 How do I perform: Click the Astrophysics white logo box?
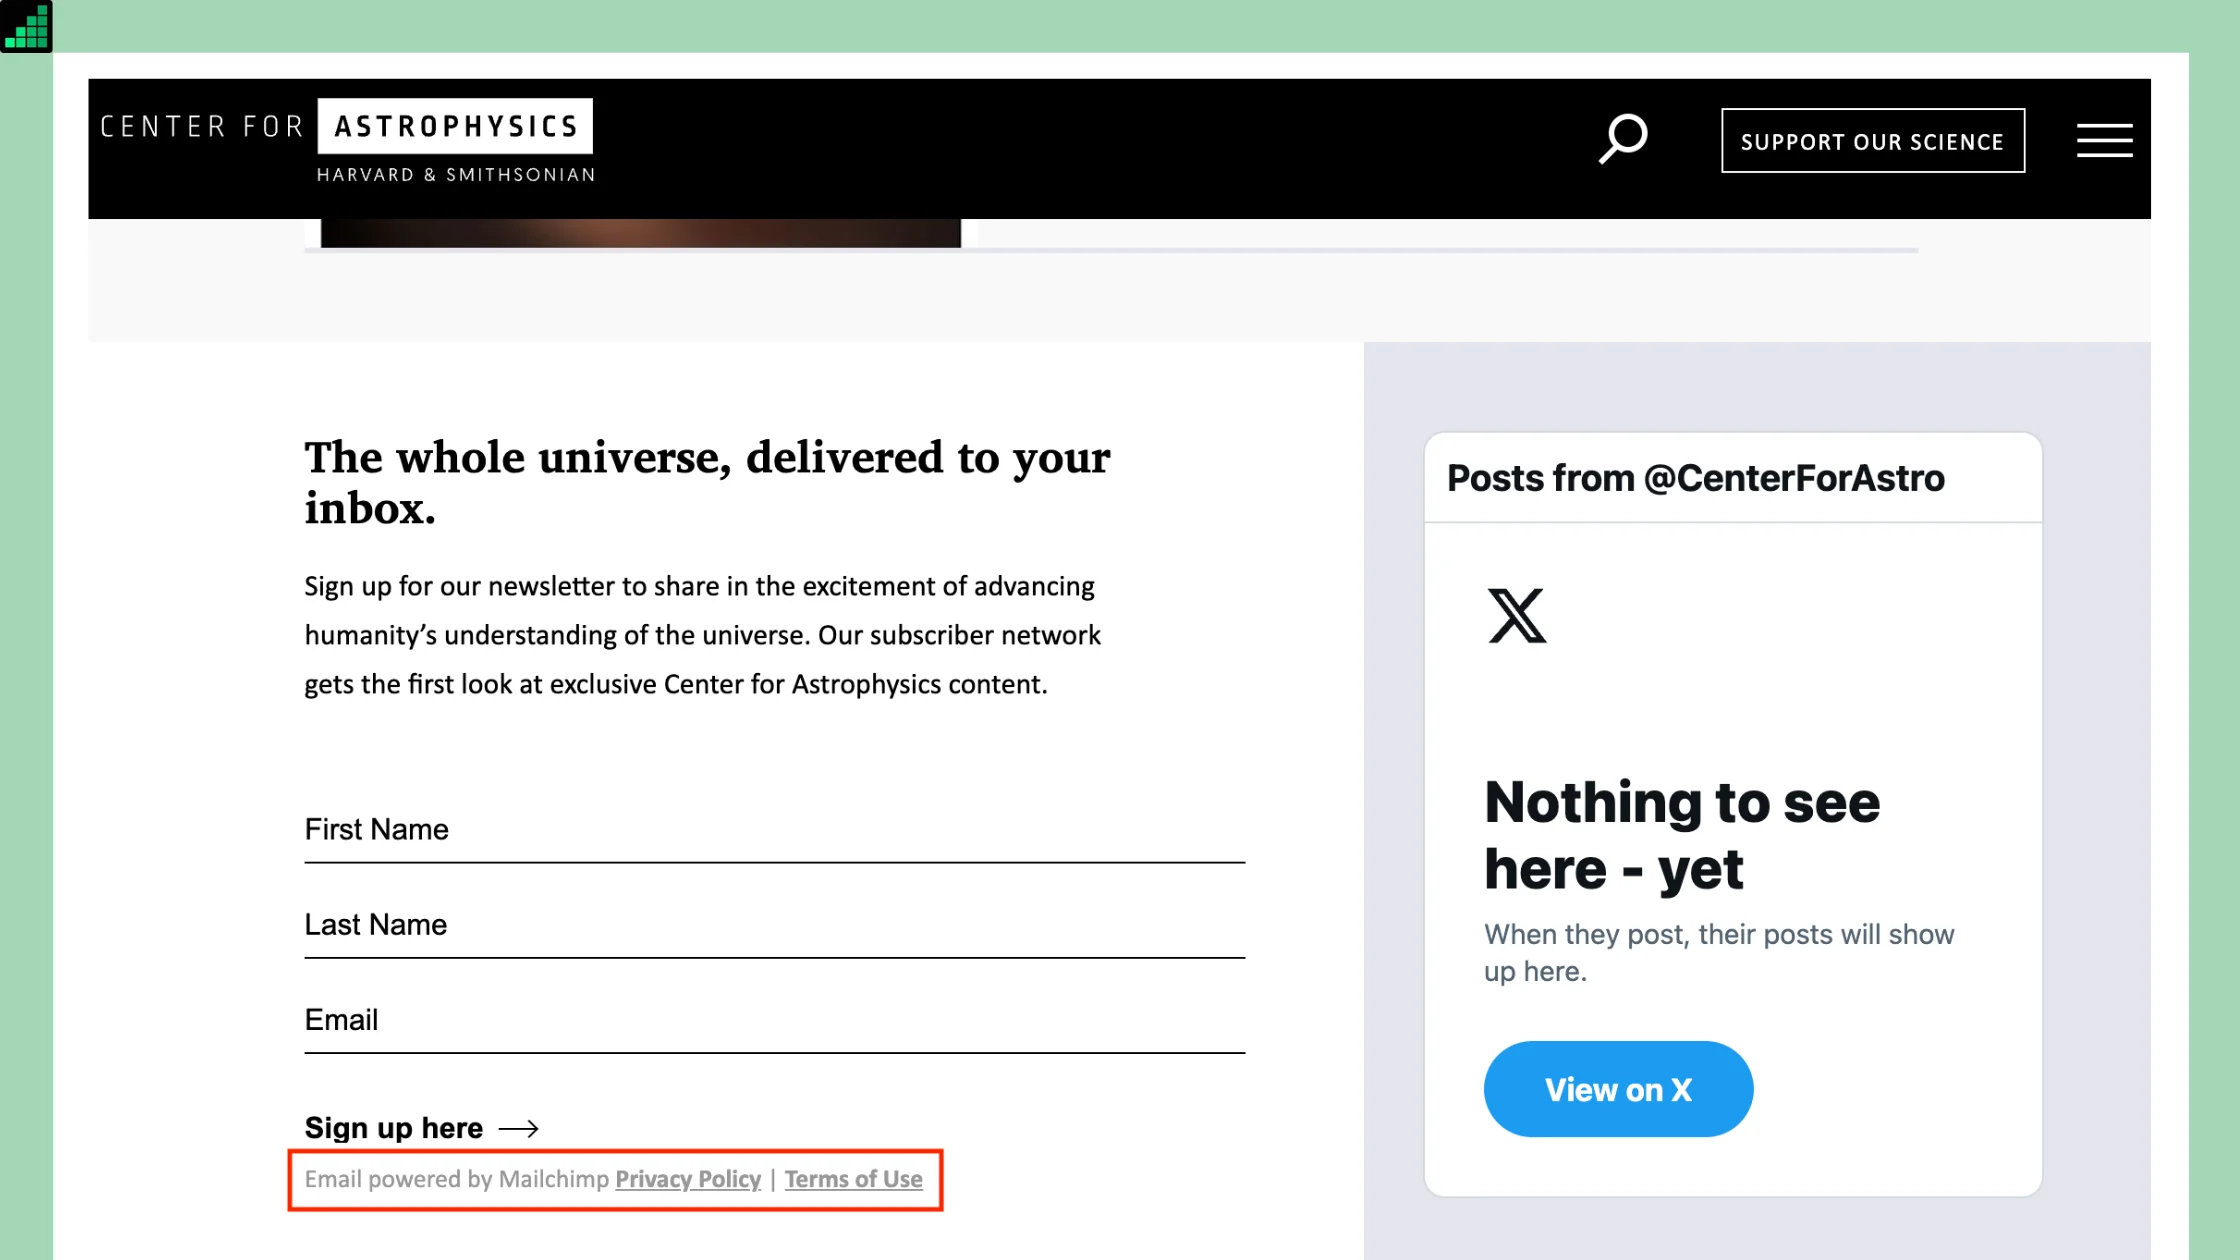(455, 126)
